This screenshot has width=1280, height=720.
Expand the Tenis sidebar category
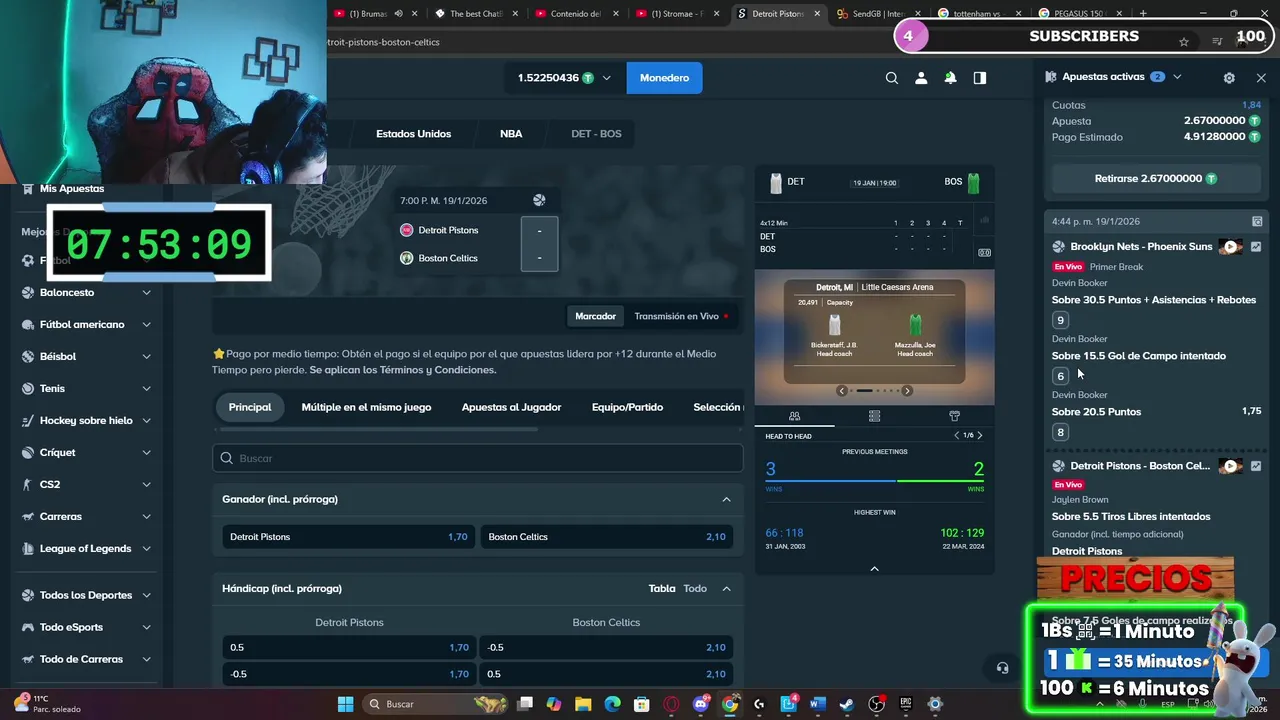pyautogui.click(x=146, y=389)
